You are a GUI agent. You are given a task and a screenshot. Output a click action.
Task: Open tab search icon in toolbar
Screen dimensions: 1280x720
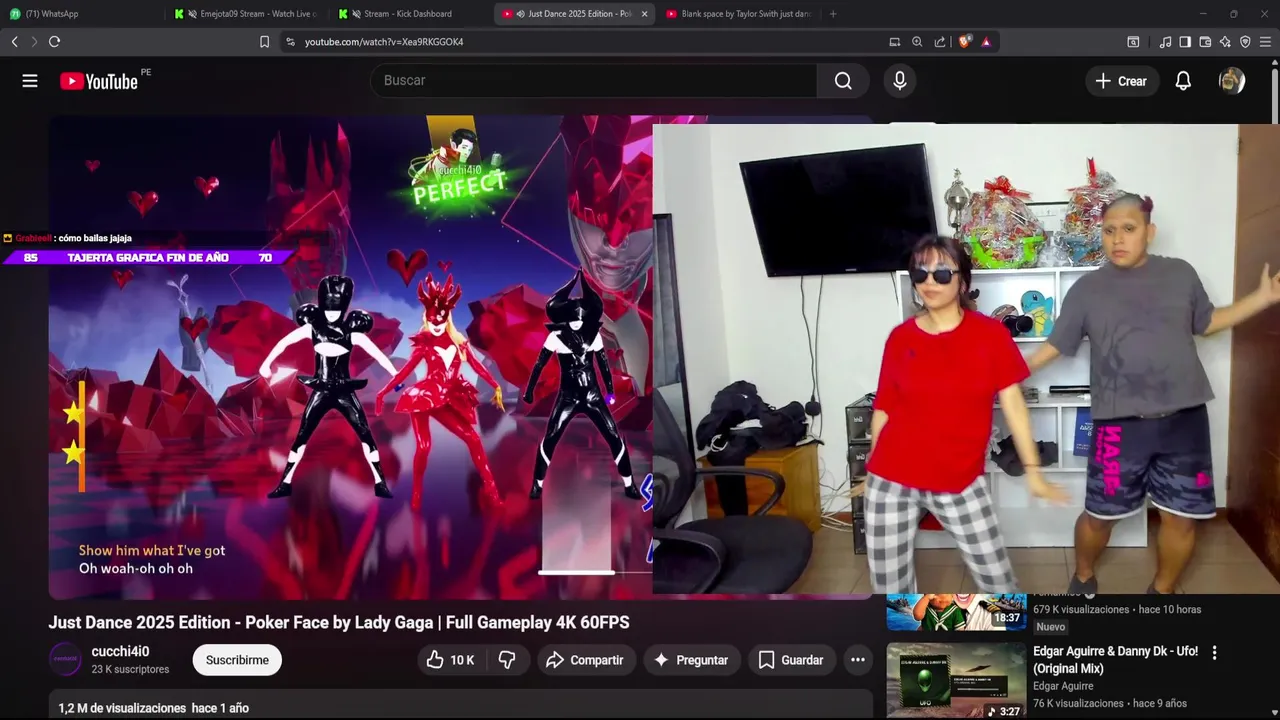tap(1133, 42)
